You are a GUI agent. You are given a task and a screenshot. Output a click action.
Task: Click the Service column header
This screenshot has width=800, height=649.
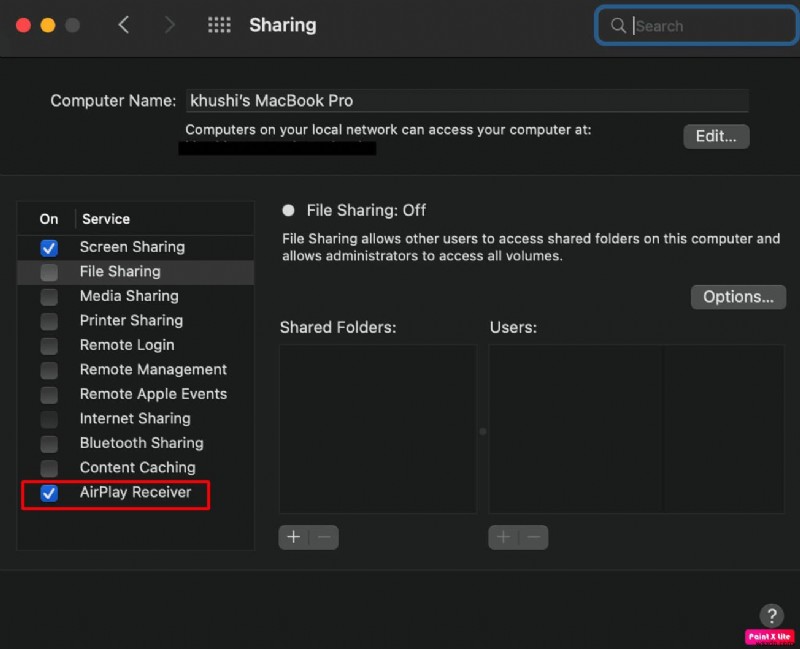pyautogui.click(x=106, y=219)
